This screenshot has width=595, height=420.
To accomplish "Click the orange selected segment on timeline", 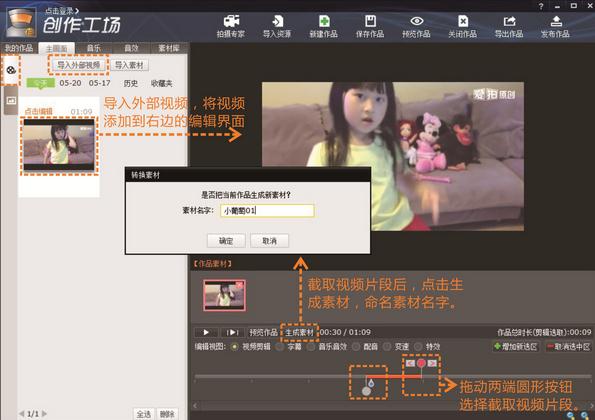I will (x=394, y=376).
